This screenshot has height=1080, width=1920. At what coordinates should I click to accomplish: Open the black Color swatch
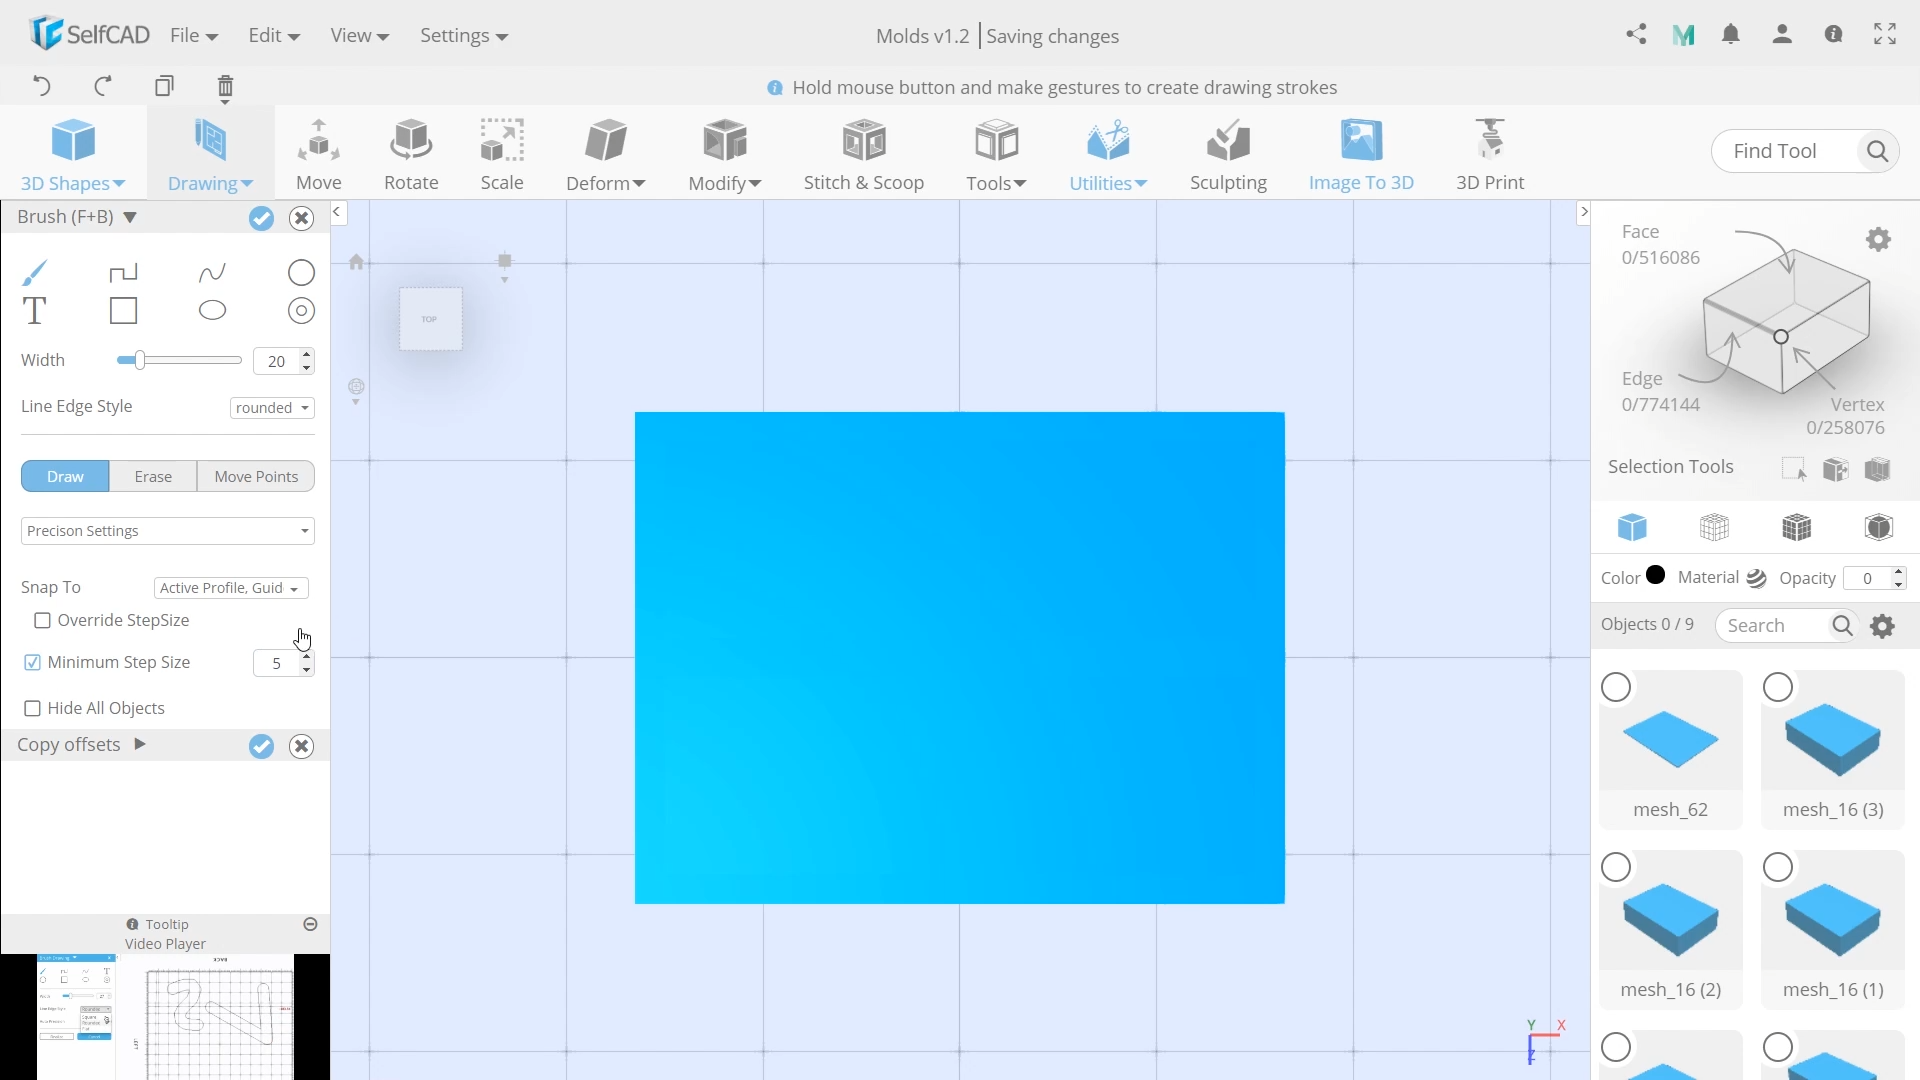1656,575
